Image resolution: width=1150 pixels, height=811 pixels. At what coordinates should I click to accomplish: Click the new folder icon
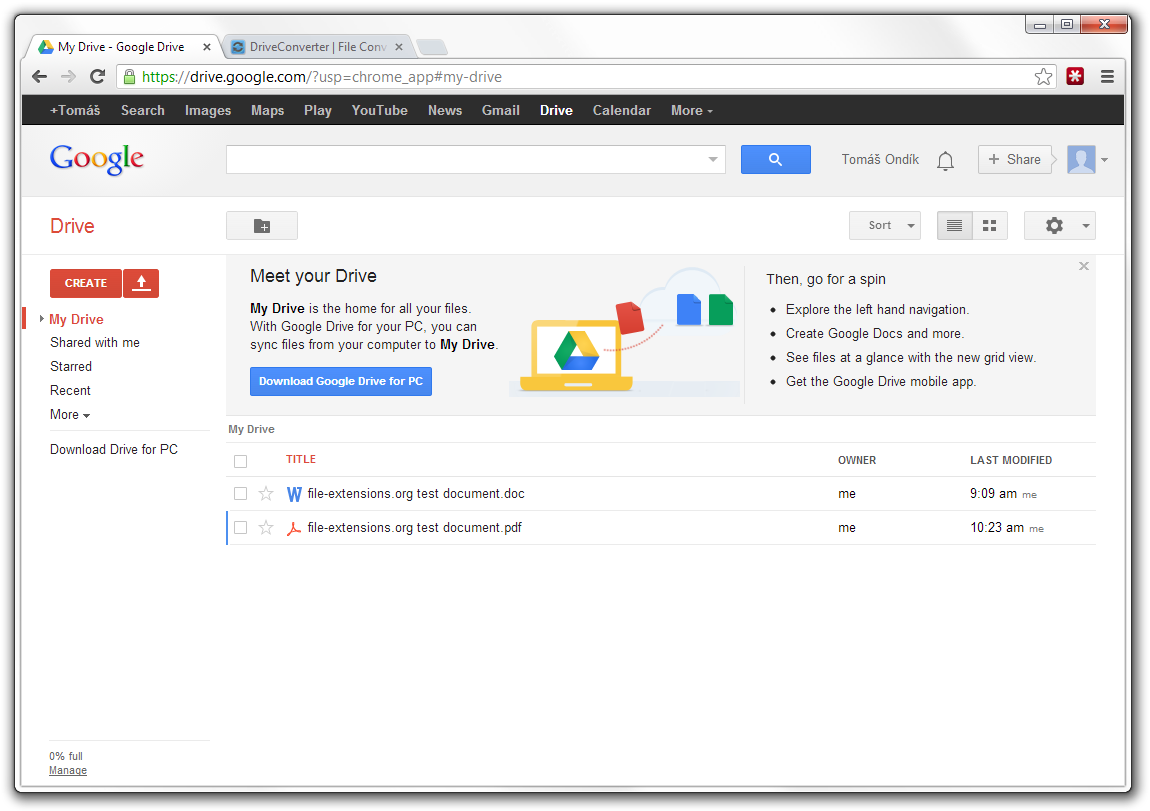[x=261, y=225]
